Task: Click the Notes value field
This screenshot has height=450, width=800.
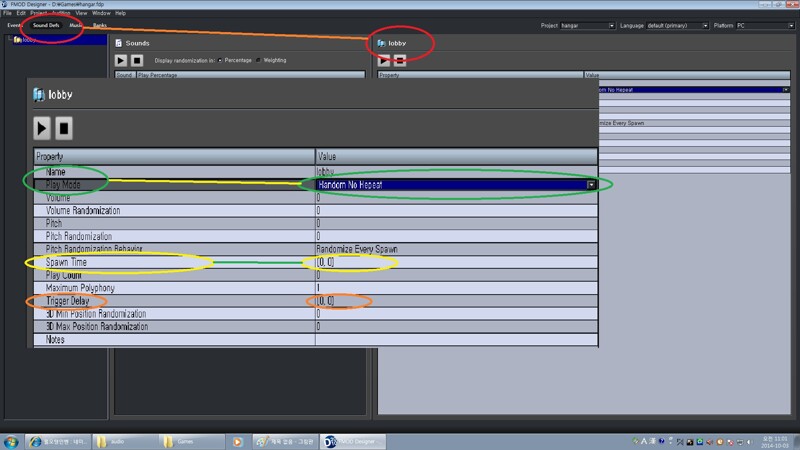Action: [457, 339]
